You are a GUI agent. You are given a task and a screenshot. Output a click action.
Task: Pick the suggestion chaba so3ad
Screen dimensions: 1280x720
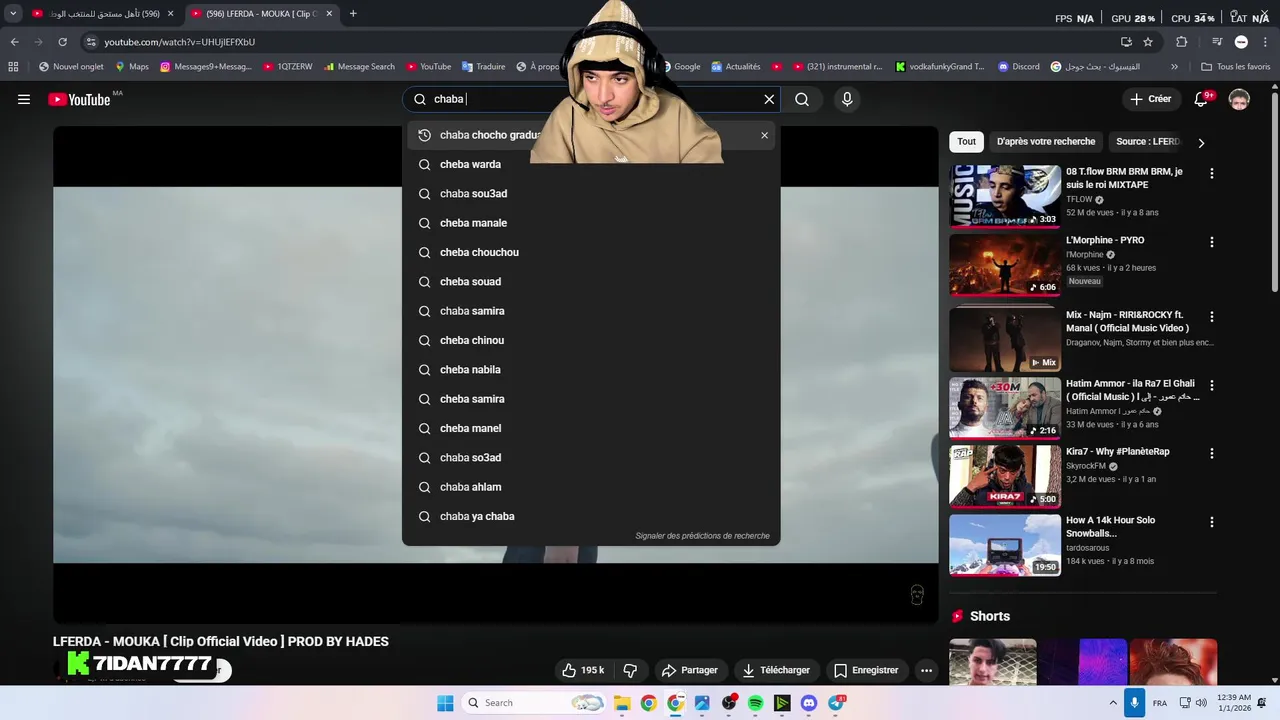point(591,458)
